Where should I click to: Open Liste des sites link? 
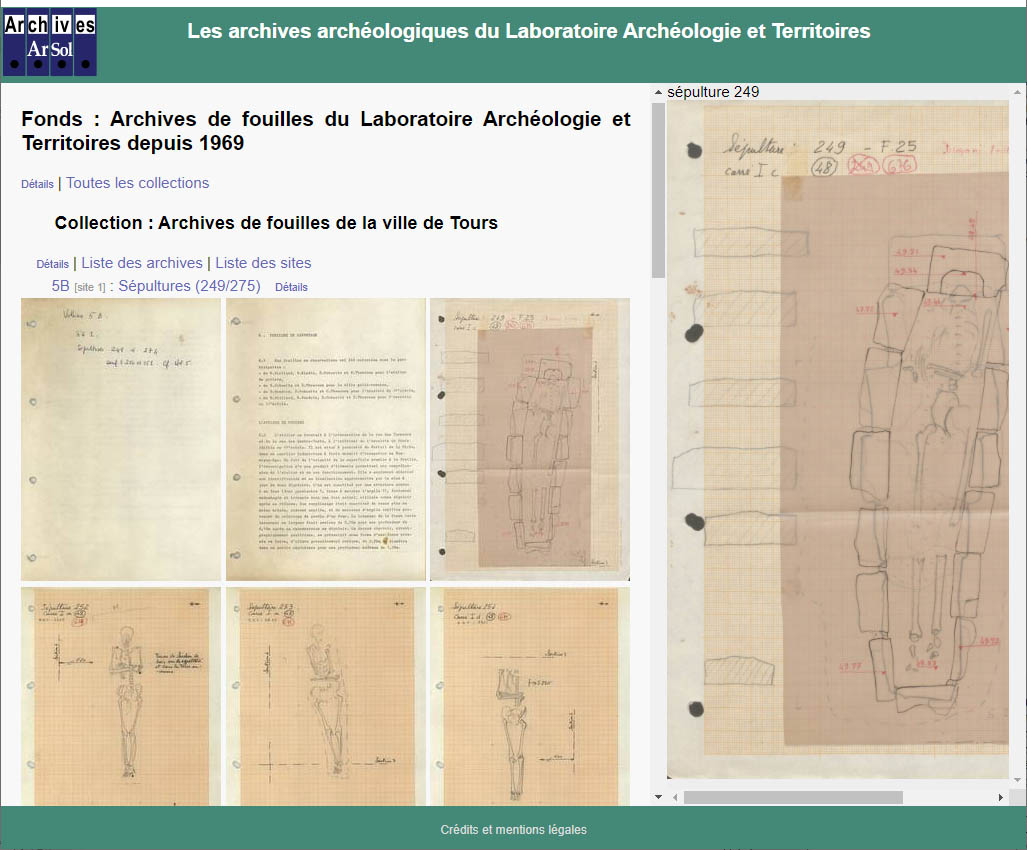click(x=263, y=263)
